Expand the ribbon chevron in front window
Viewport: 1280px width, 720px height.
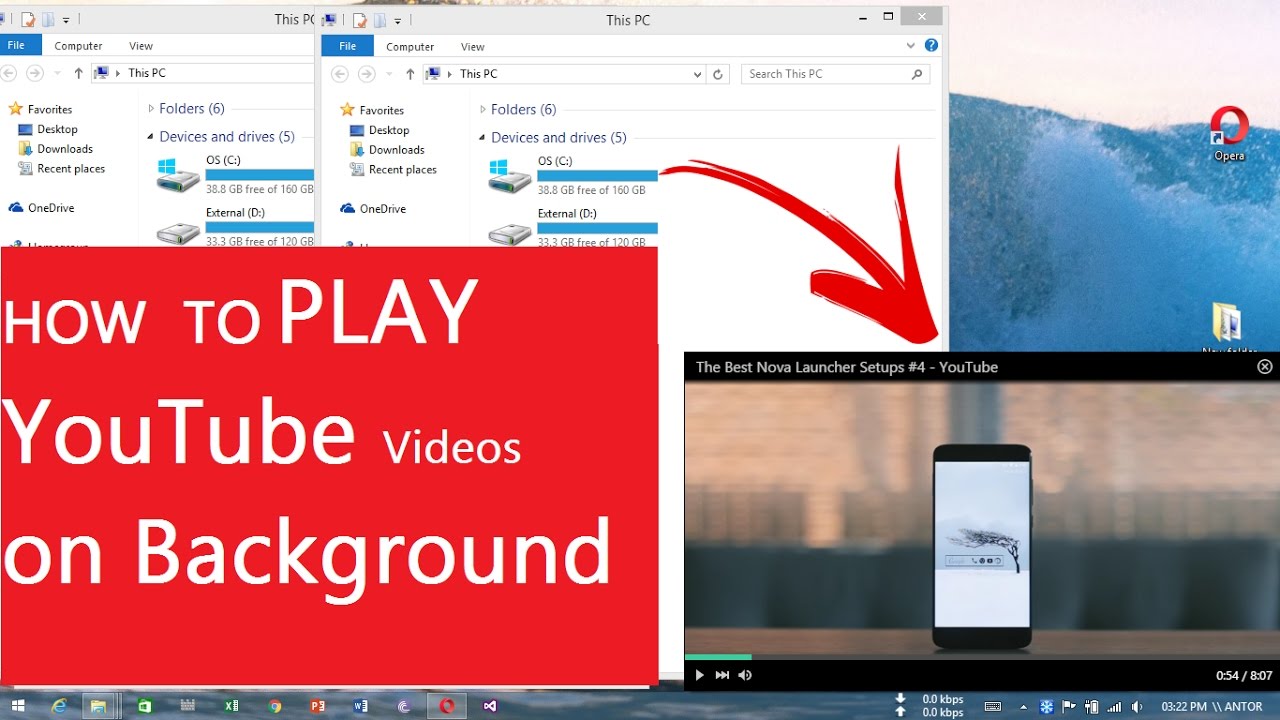[x=911, y=46]
